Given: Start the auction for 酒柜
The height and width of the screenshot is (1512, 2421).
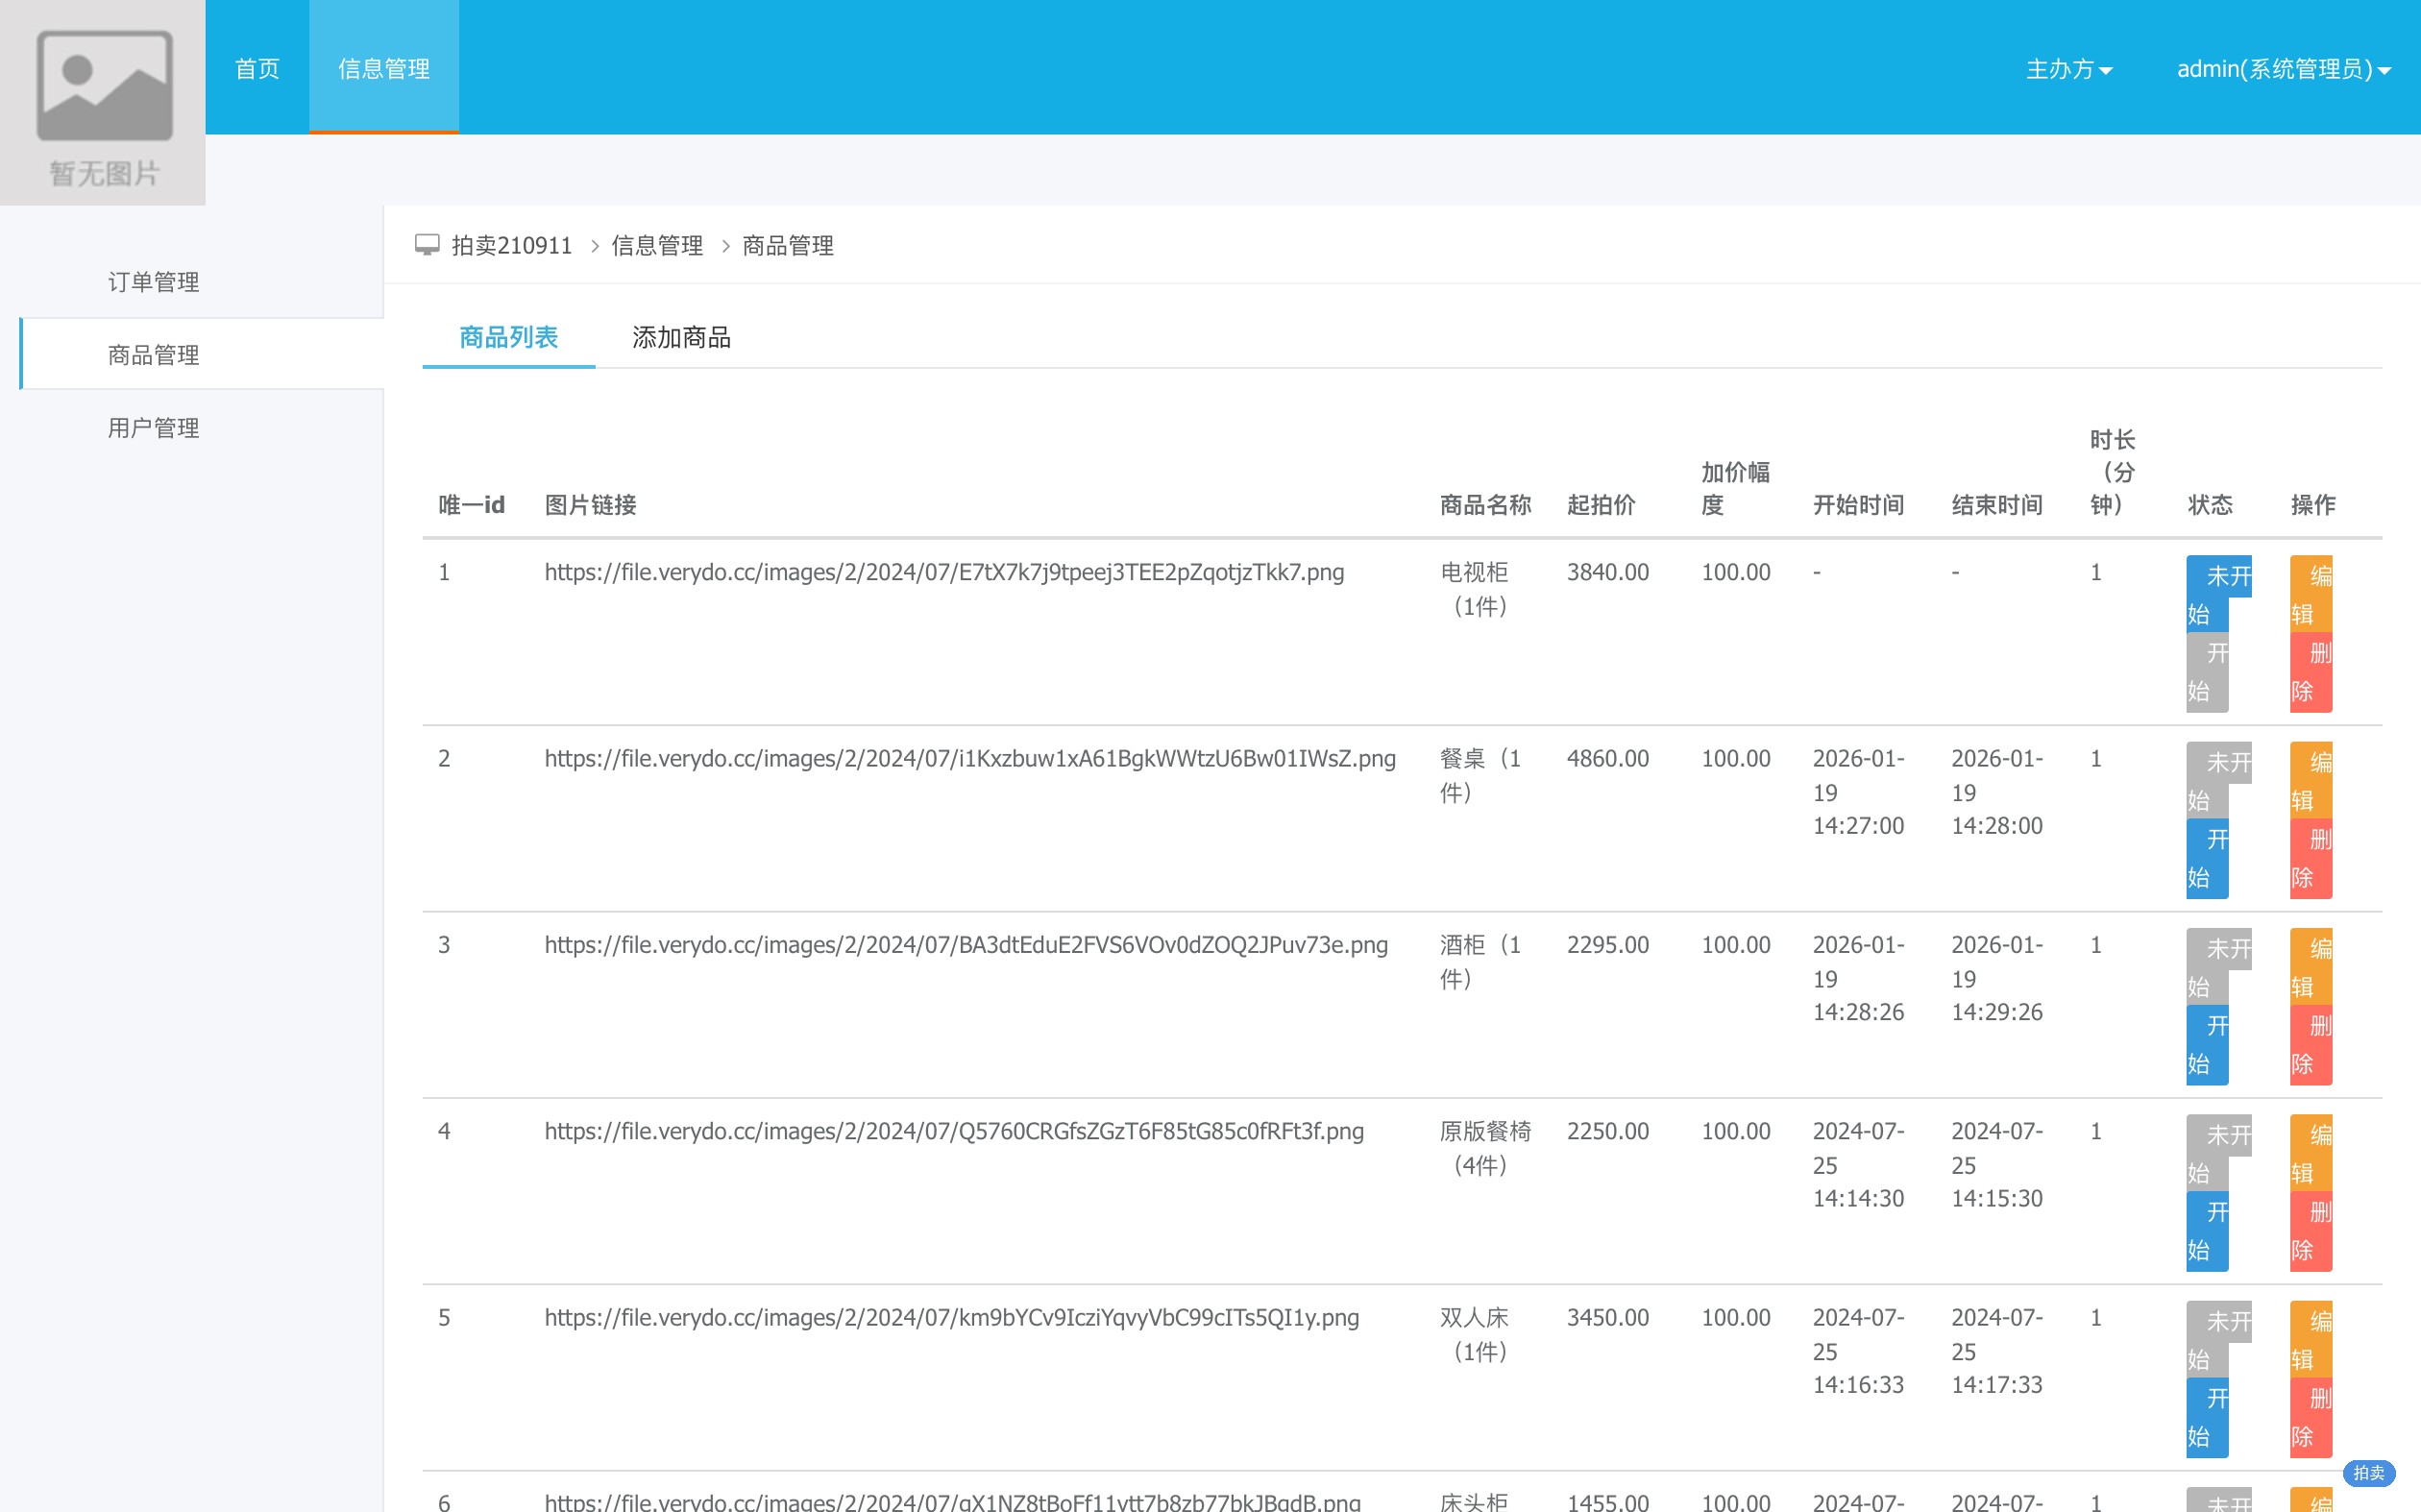Looking at the screenshot, I should pos(2207,1045).
